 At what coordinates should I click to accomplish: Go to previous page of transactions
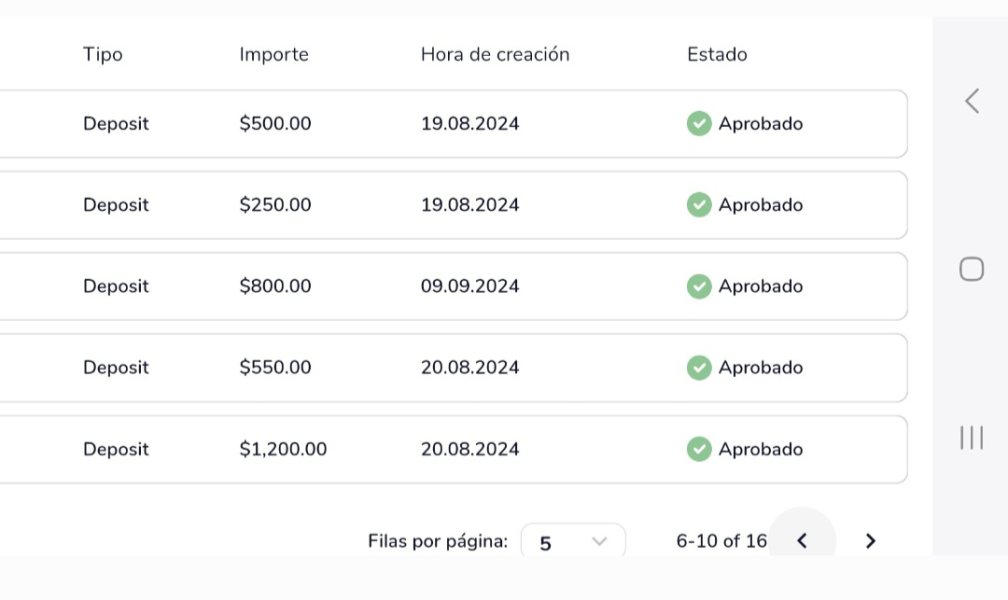(x=802, y=541)
